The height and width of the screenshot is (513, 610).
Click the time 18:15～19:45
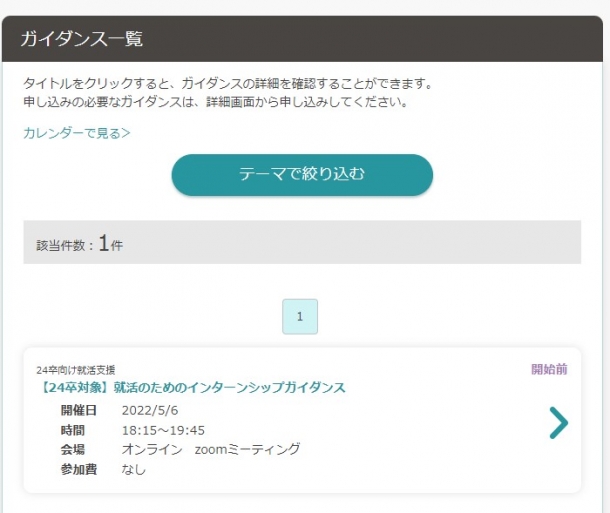[x=163, y=431]
